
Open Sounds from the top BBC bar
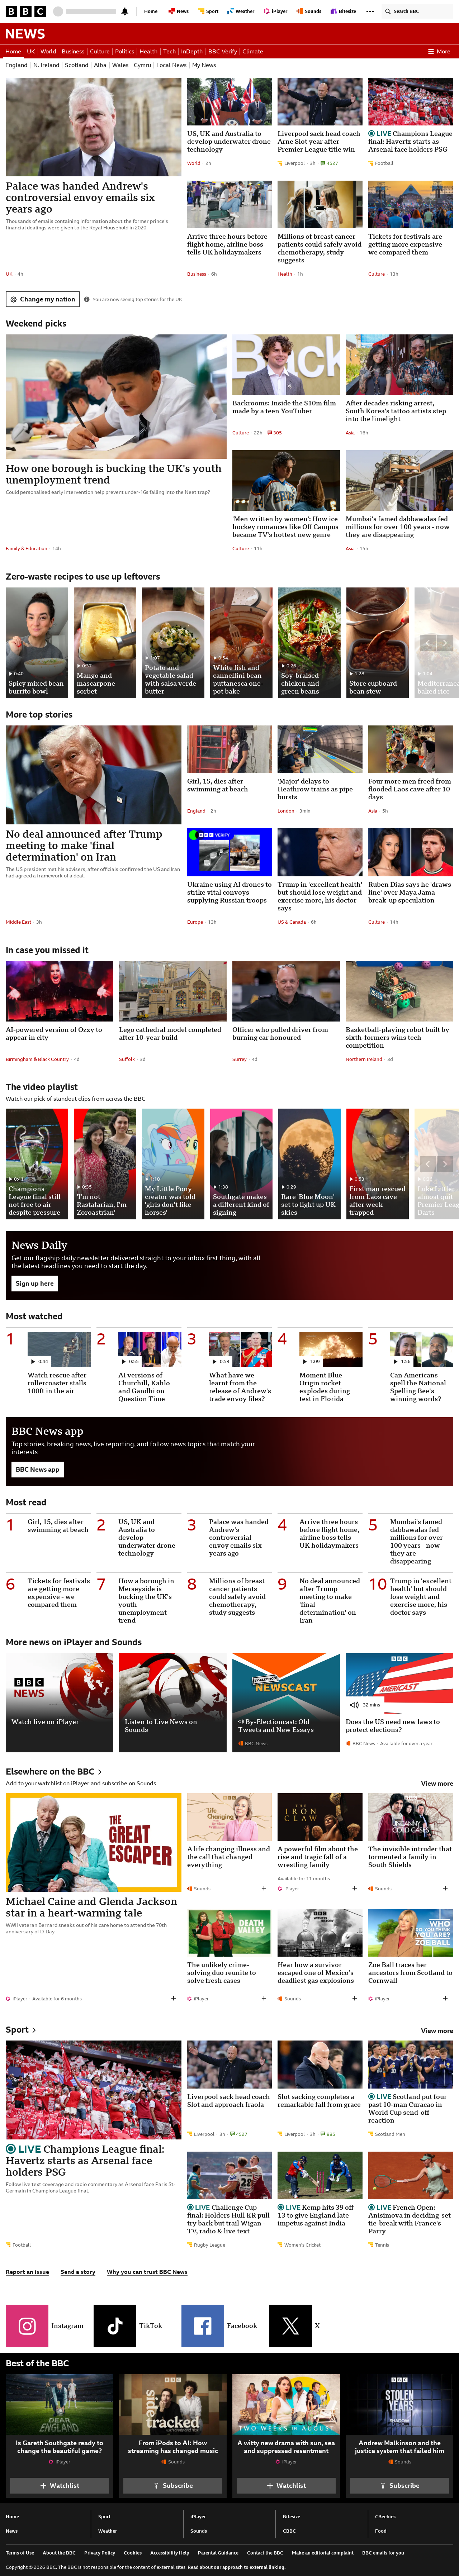310,11
